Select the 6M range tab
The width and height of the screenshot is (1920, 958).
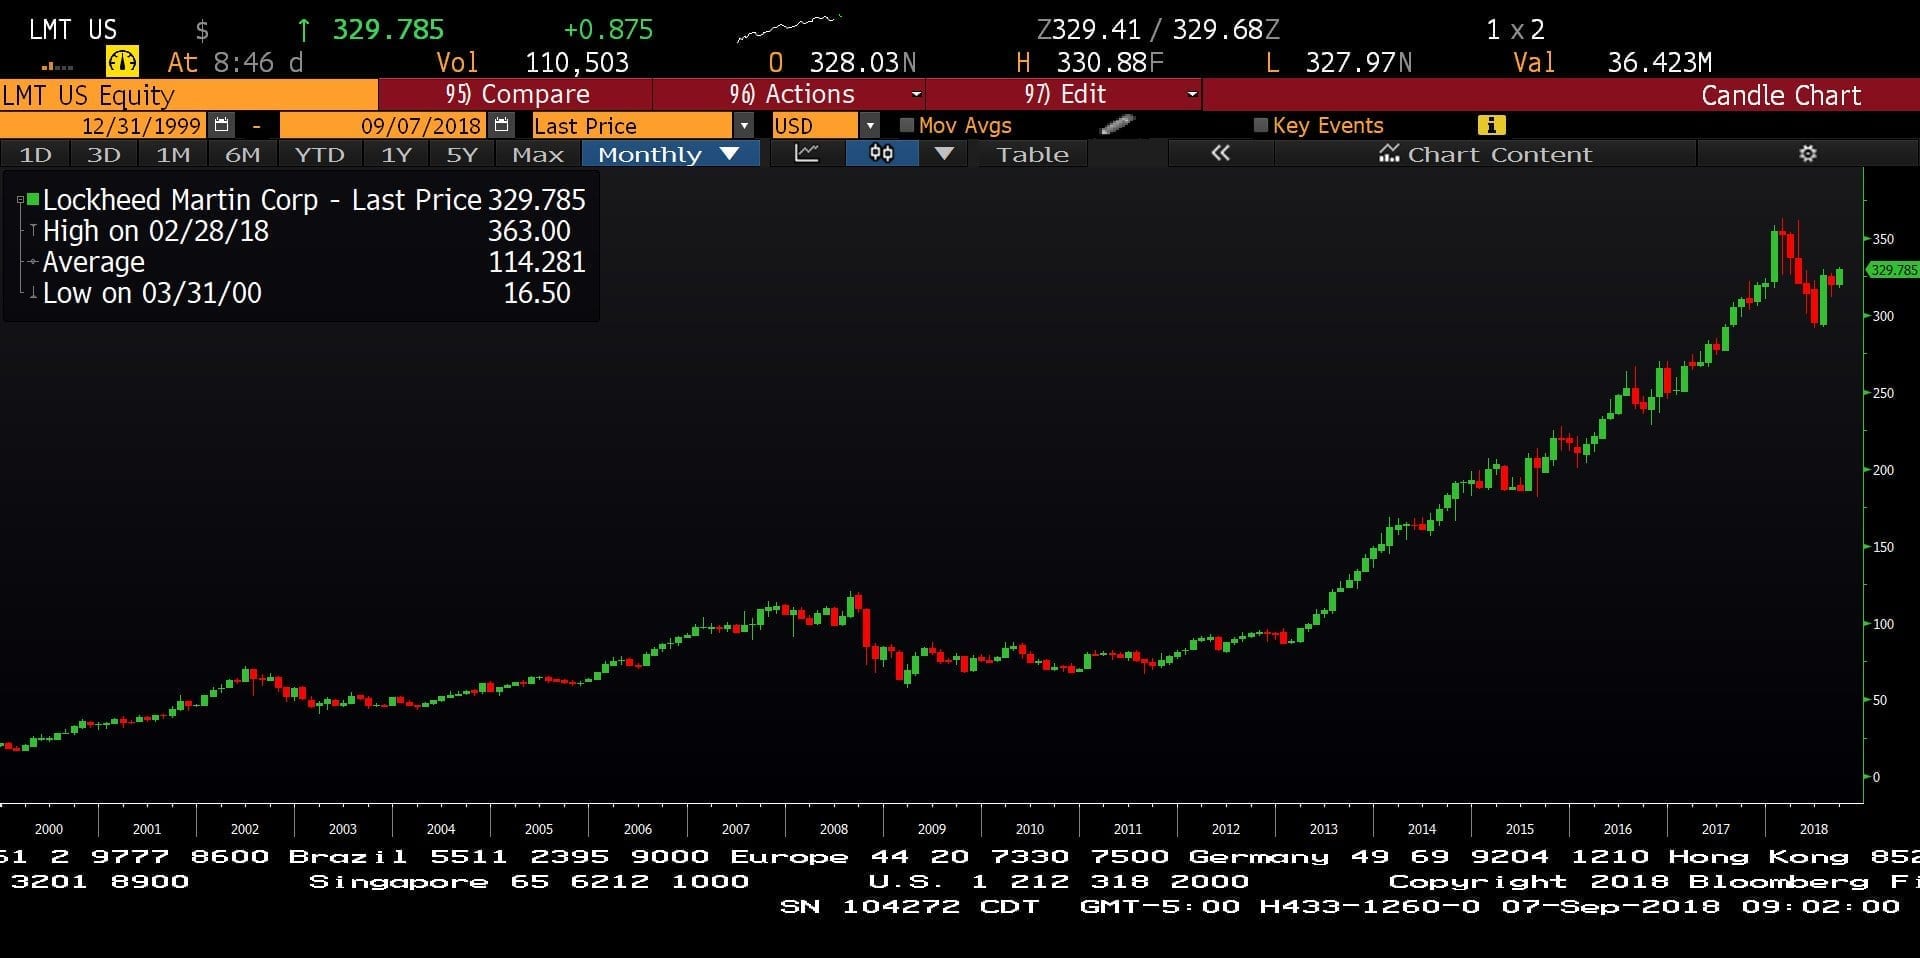242,154
